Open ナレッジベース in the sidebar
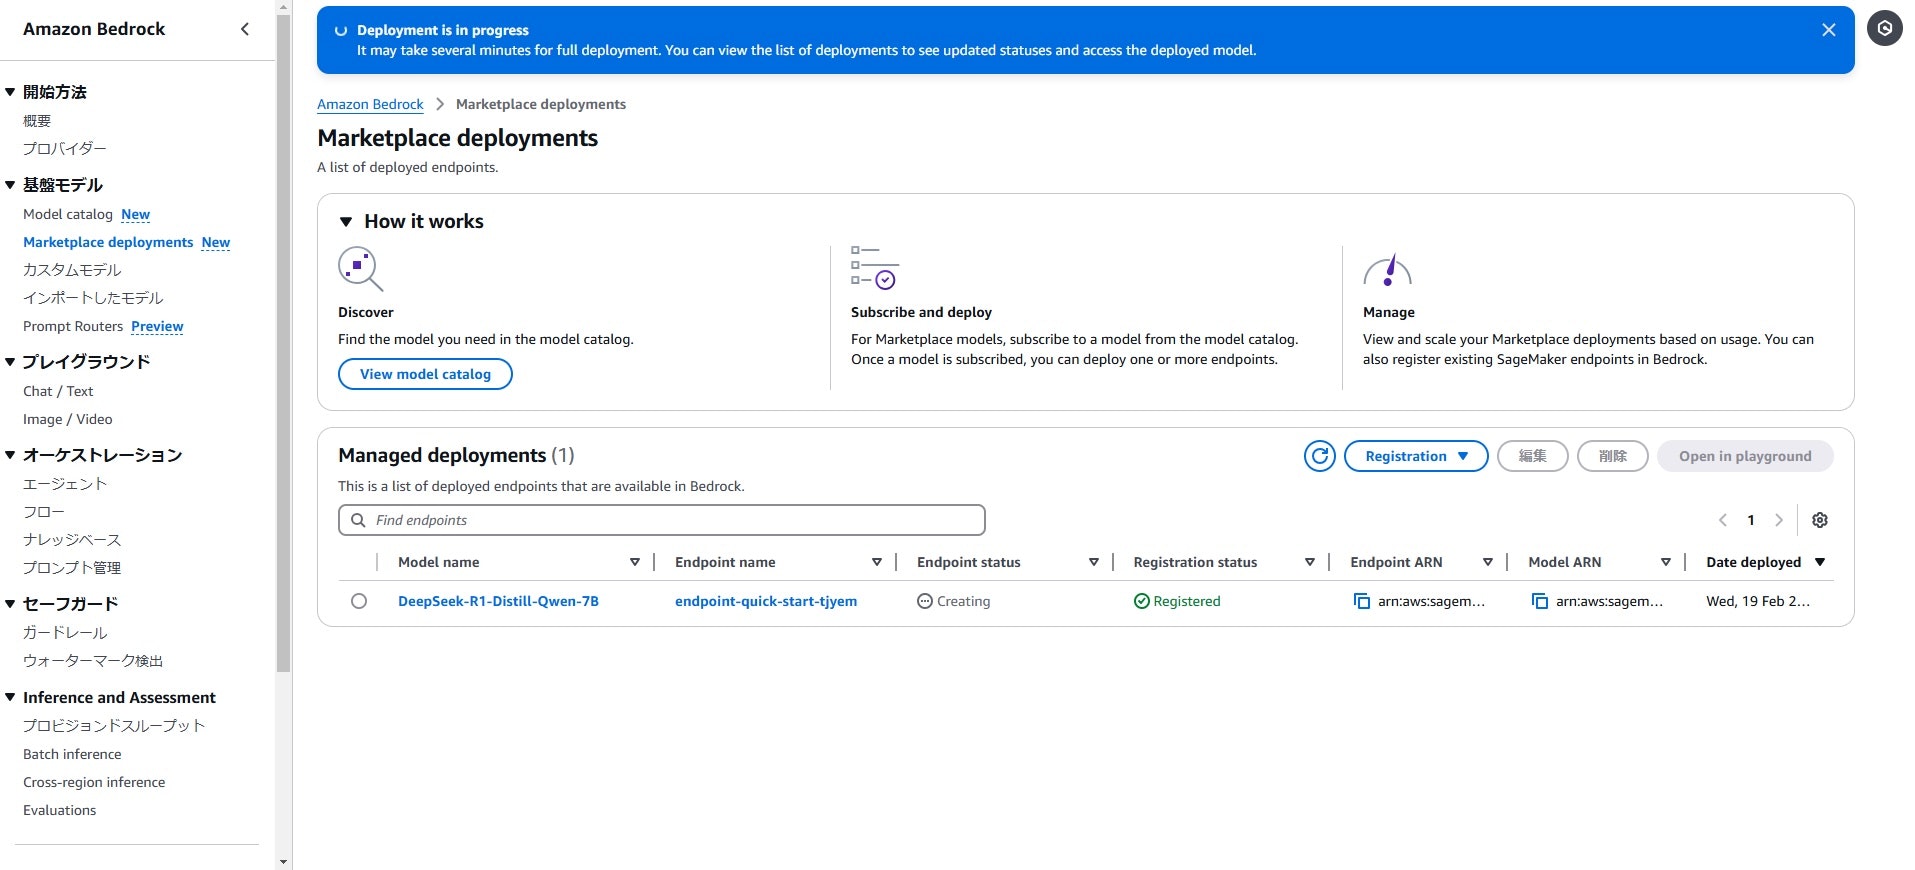The width and height of the screenshot is (1915, 870). point(72,540)
